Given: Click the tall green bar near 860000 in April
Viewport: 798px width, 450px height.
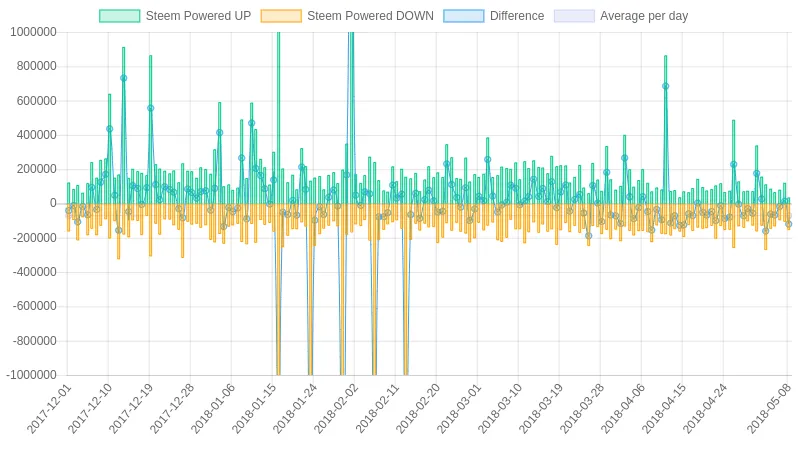Looking at the screenshot, I should (x=666, y=130).
